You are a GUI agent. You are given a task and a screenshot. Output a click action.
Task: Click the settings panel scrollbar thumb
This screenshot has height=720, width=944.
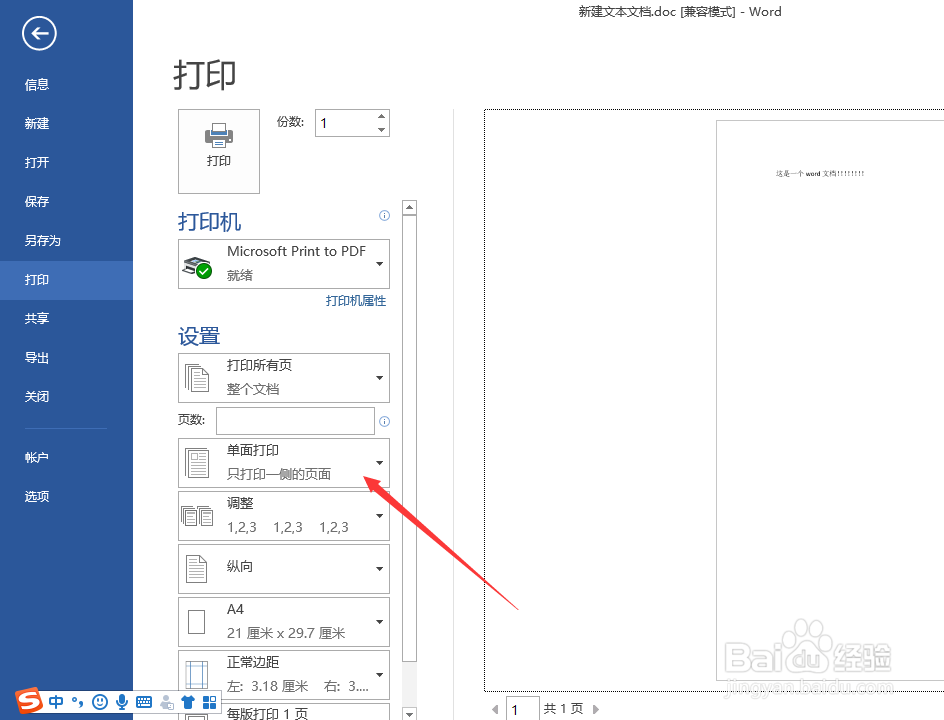tap(409, 438)
